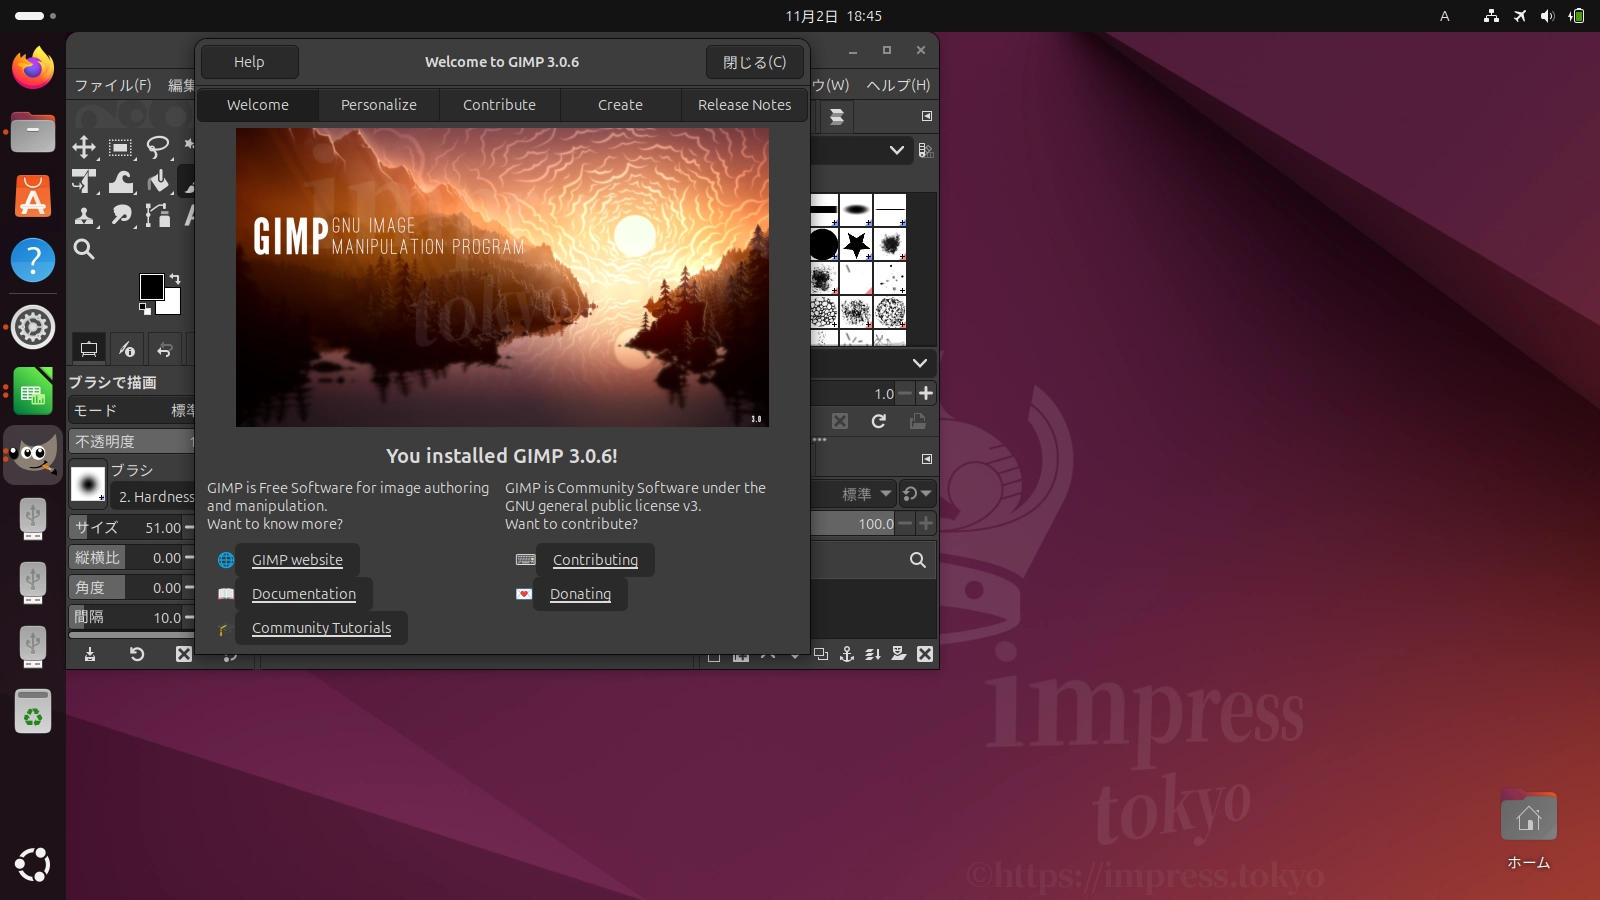Click the tag view icon beside brush filter
This screenshot has width=1600, height=900.
point(926,150)
